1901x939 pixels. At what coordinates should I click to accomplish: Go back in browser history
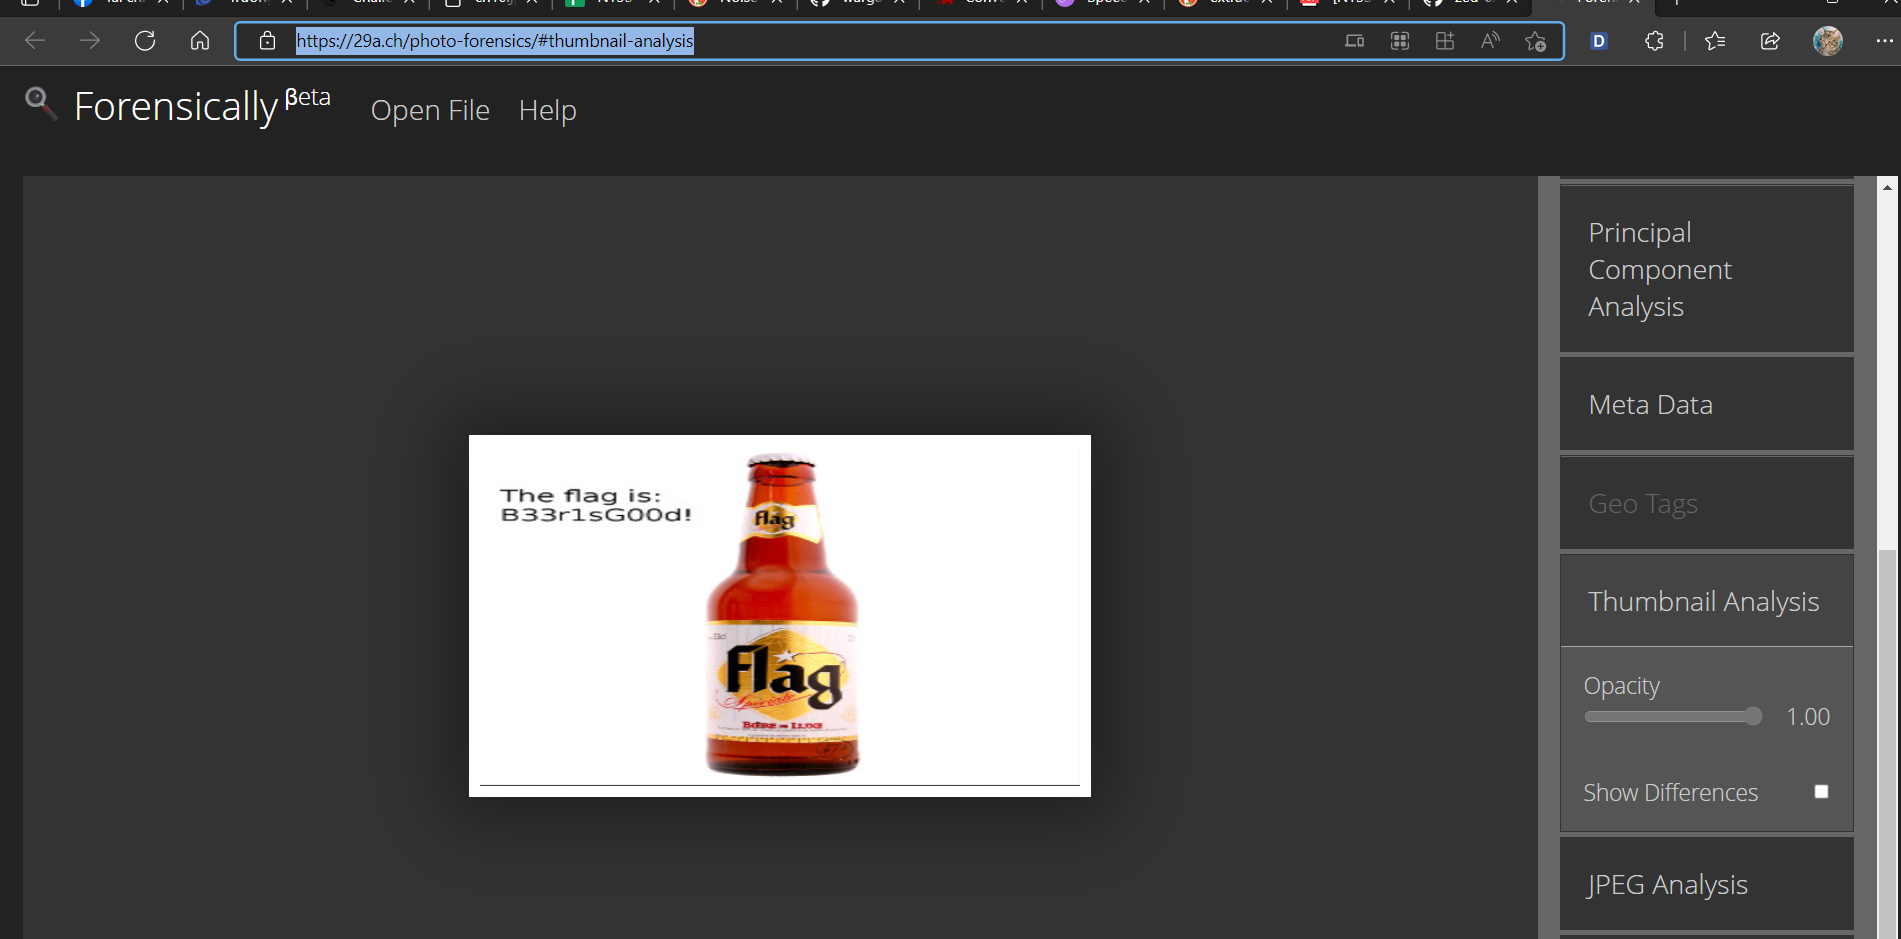[35, 41]
